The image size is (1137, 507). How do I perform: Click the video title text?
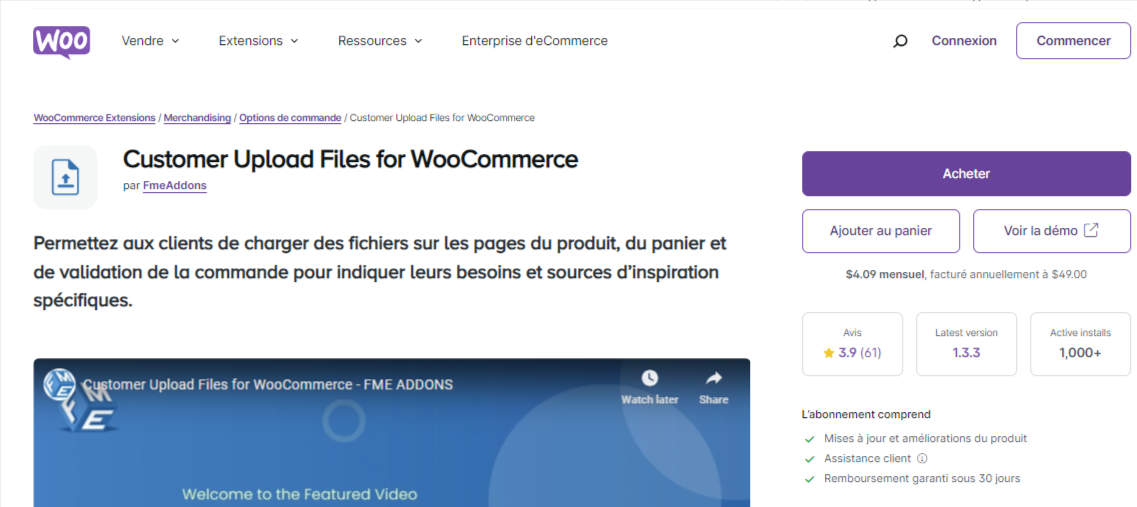pyautogui.click(x=268, y=384)
